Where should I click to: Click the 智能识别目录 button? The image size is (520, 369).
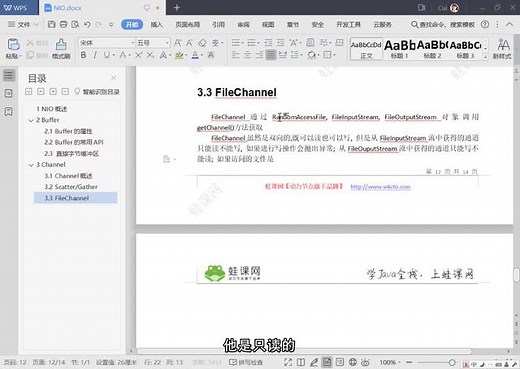(97, 92)
